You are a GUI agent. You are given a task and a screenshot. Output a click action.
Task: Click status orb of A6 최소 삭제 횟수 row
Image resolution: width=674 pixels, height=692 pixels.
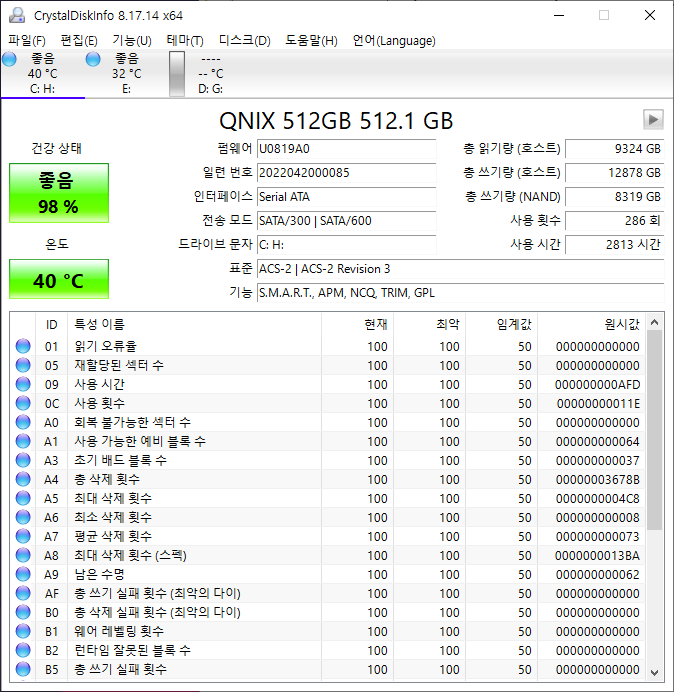[23, 517]
